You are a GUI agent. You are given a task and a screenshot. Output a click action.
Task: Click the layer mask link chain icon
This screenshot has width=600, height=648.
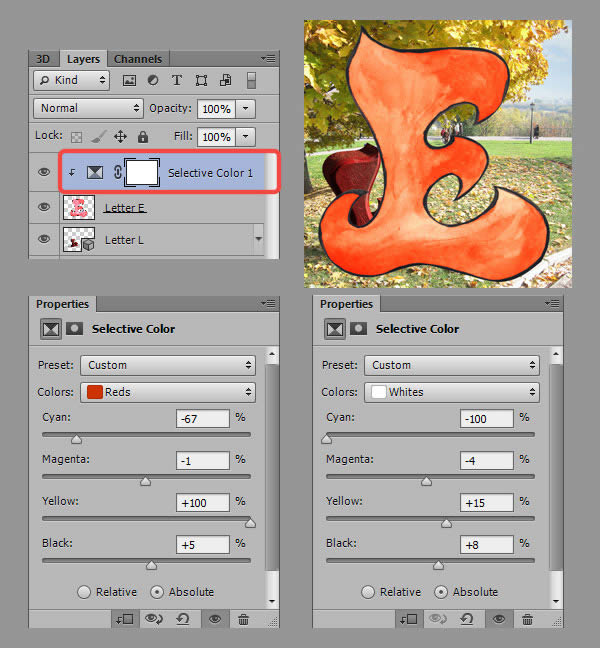point(118,173)
